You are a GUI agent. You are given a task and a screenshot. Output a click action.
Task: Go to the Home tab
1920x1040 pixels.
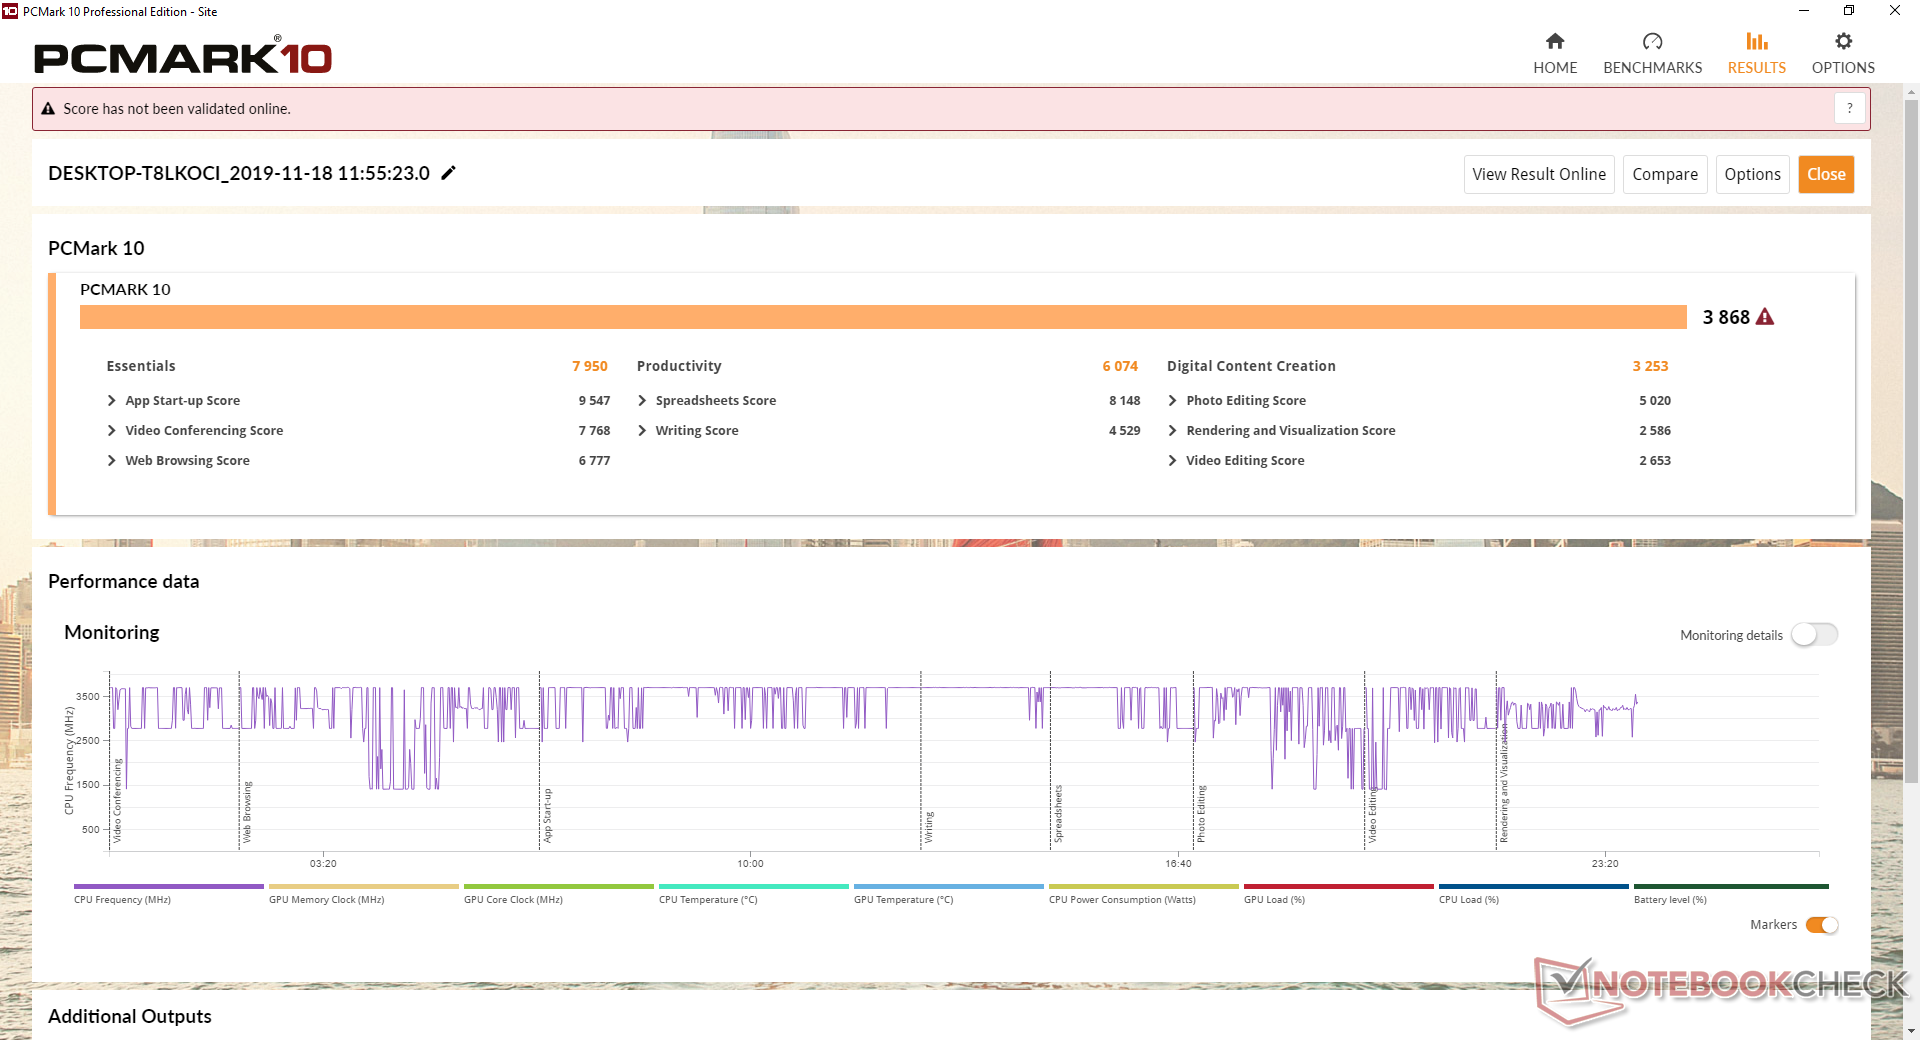pos(1555,54)
